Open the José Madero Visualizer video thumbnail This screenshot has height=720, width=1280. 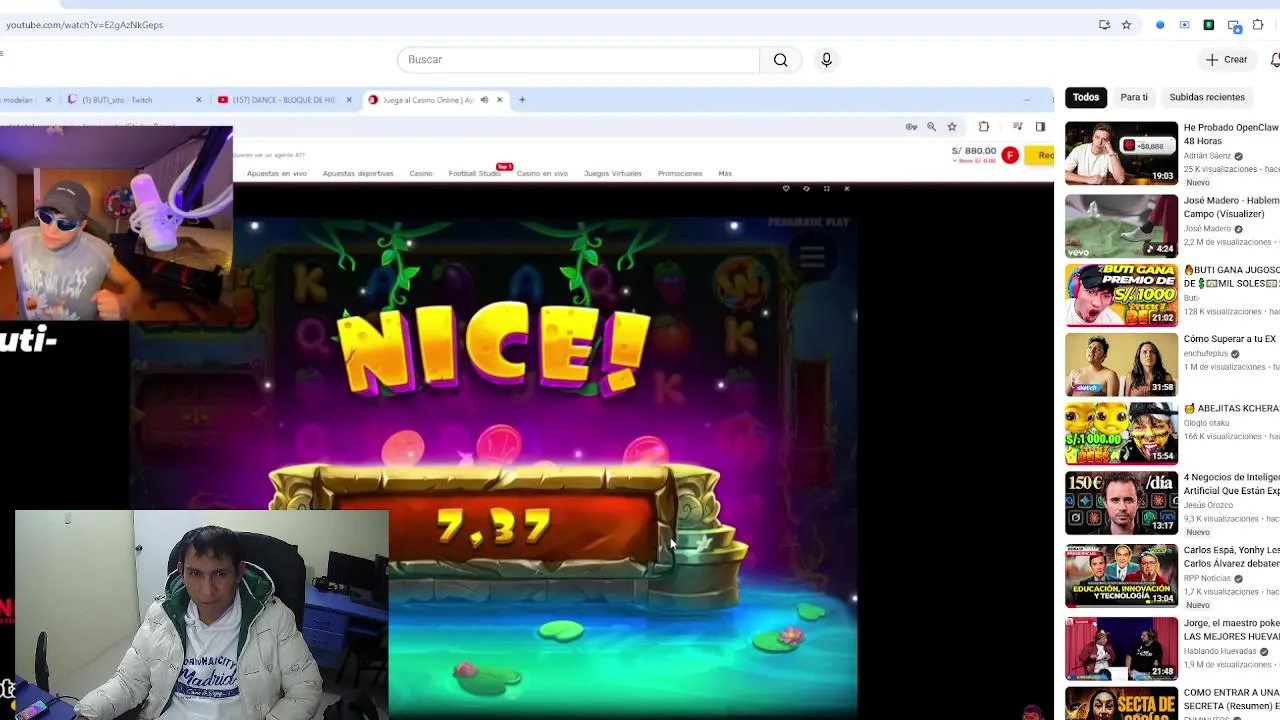[1121, 226]
